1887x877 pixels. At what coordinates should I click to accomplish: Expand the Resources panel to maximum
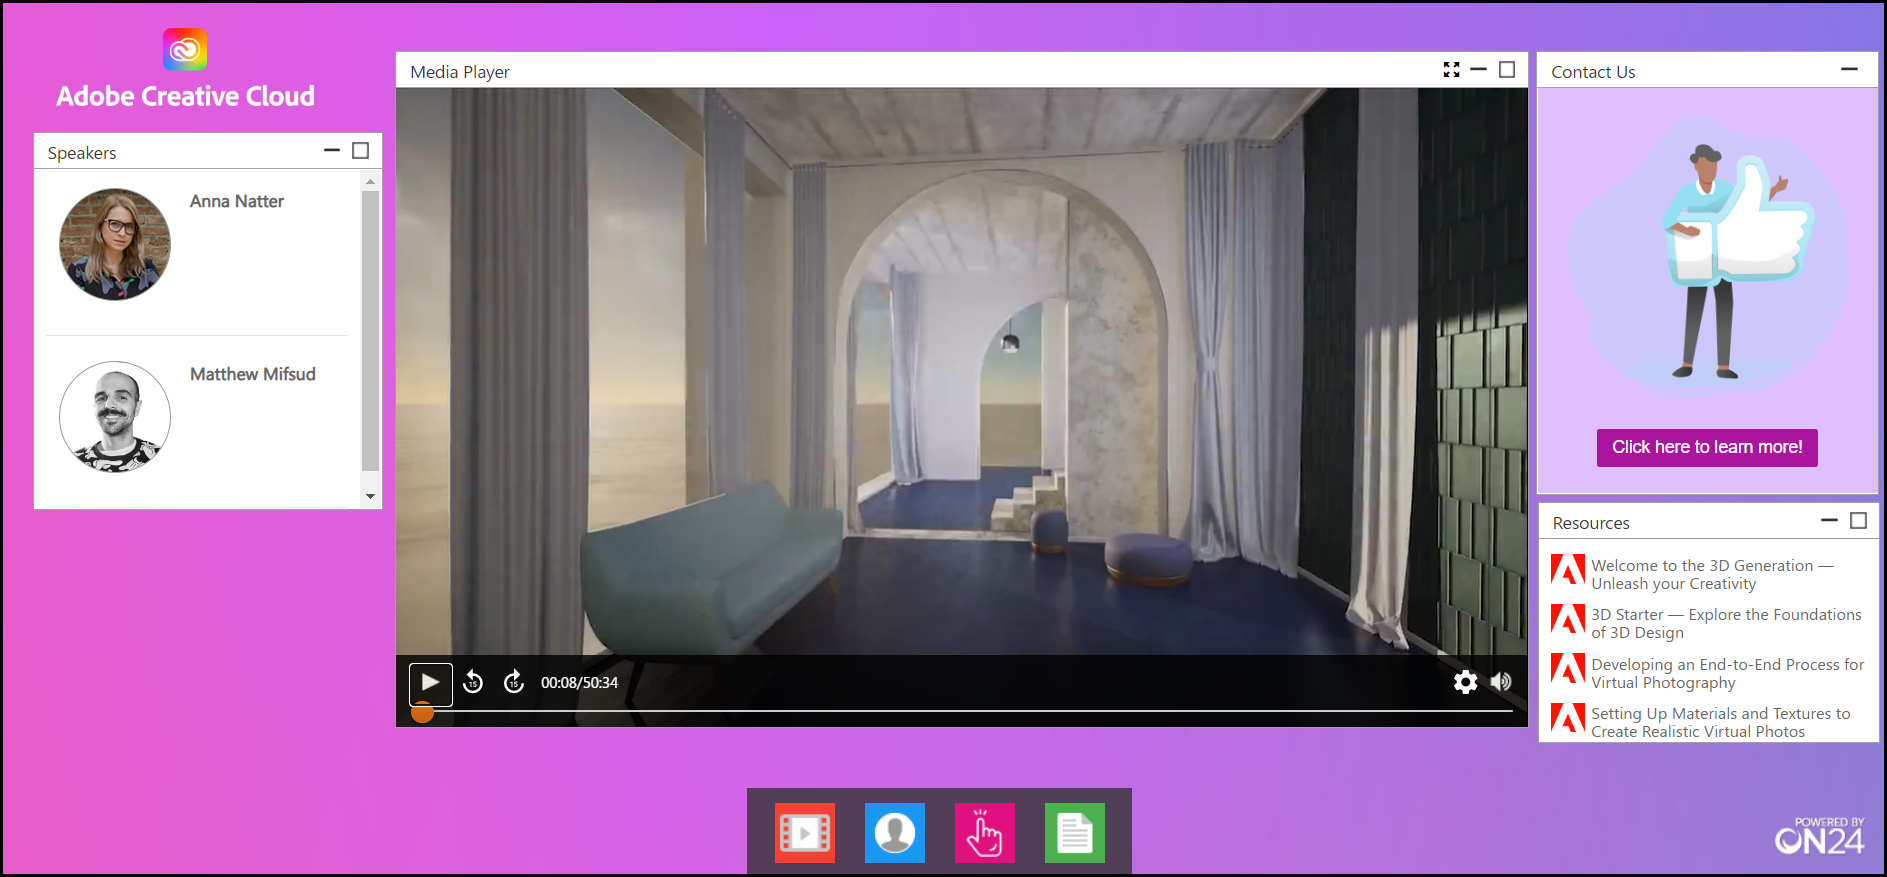[1858, 521]
